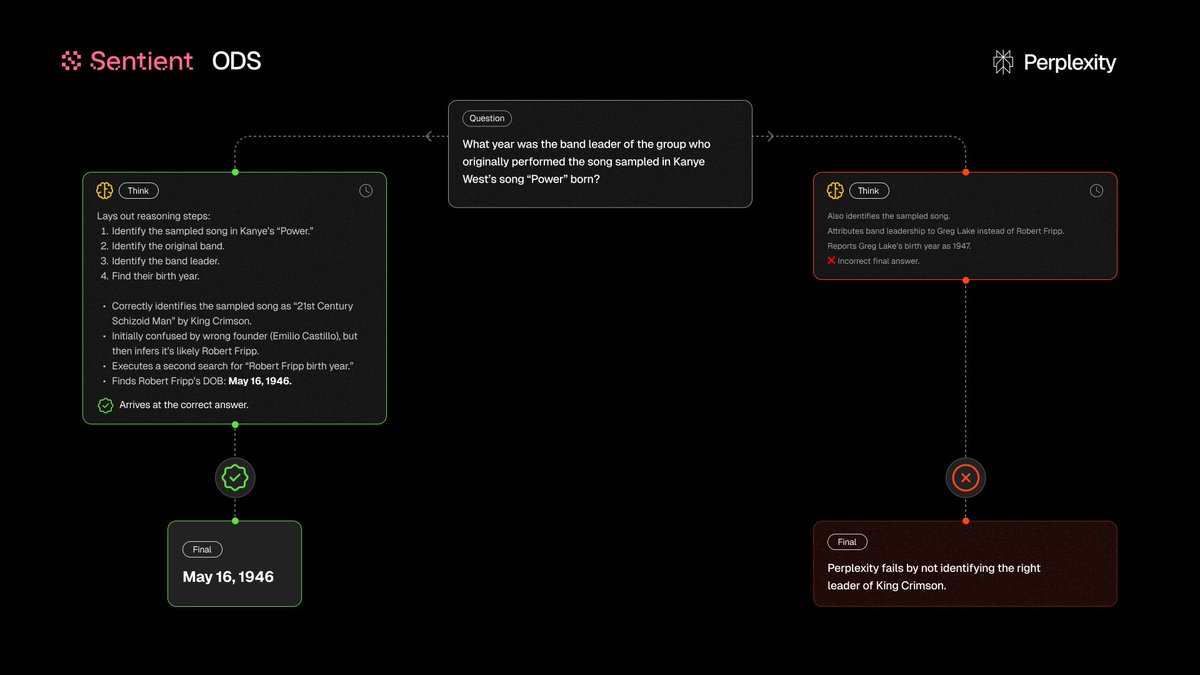Expand the Perplexity Final failure card

coord(965,565)
